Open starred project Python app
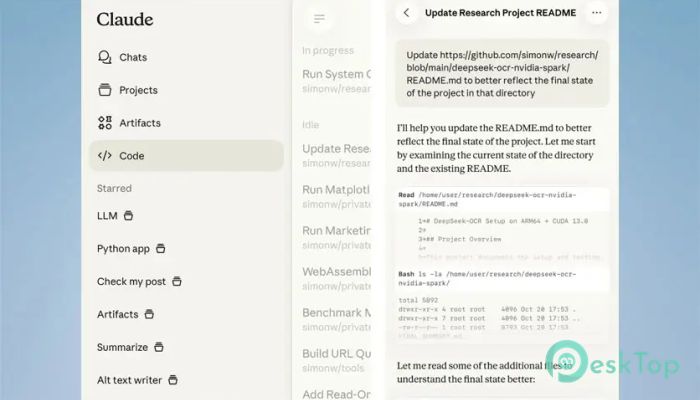This screenshot has height=400, width=700. coord(131,249)
